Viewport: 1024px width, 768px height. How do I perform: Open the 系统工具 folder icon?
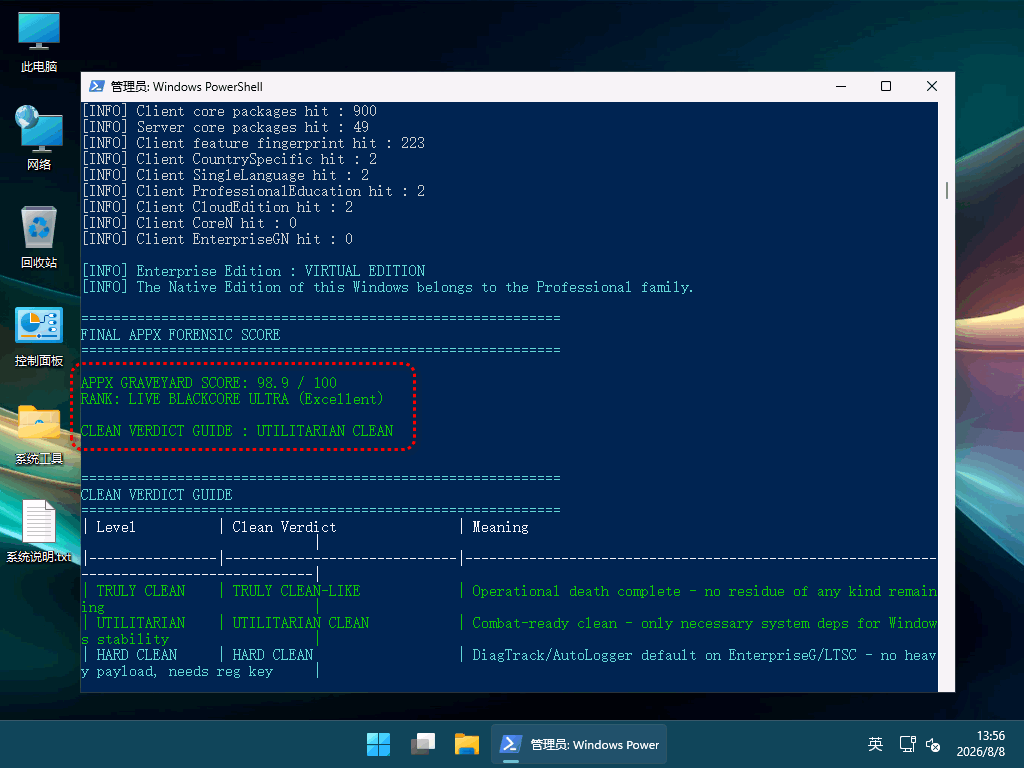pos(39,434)
